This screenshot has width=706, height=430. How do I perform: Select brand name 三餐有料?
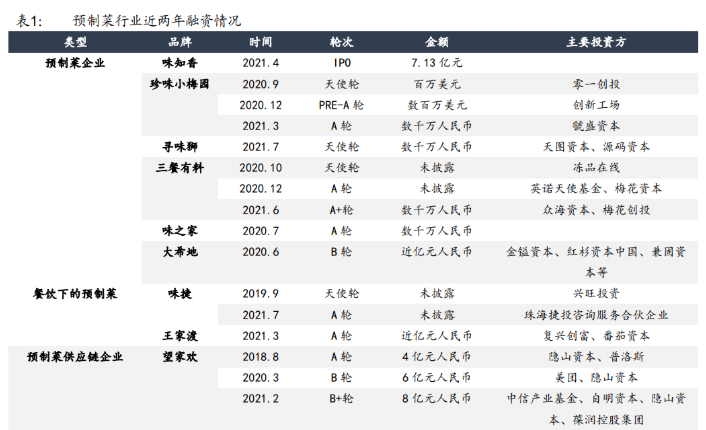coord(180,168)
